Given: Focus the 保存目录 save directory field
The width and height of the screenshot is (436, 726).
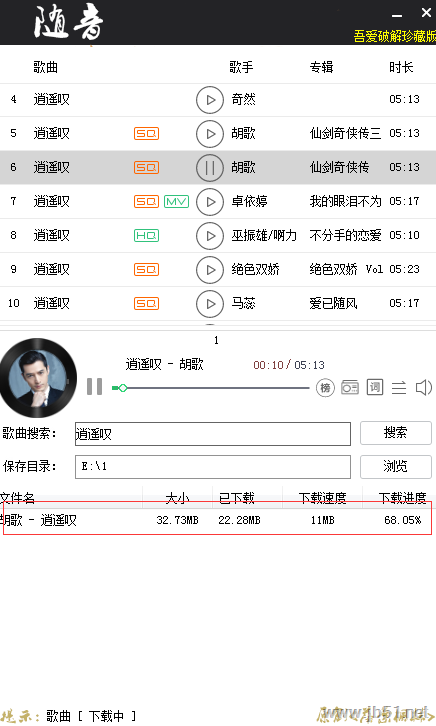Looking at the screenshot, I should [213, 467].
